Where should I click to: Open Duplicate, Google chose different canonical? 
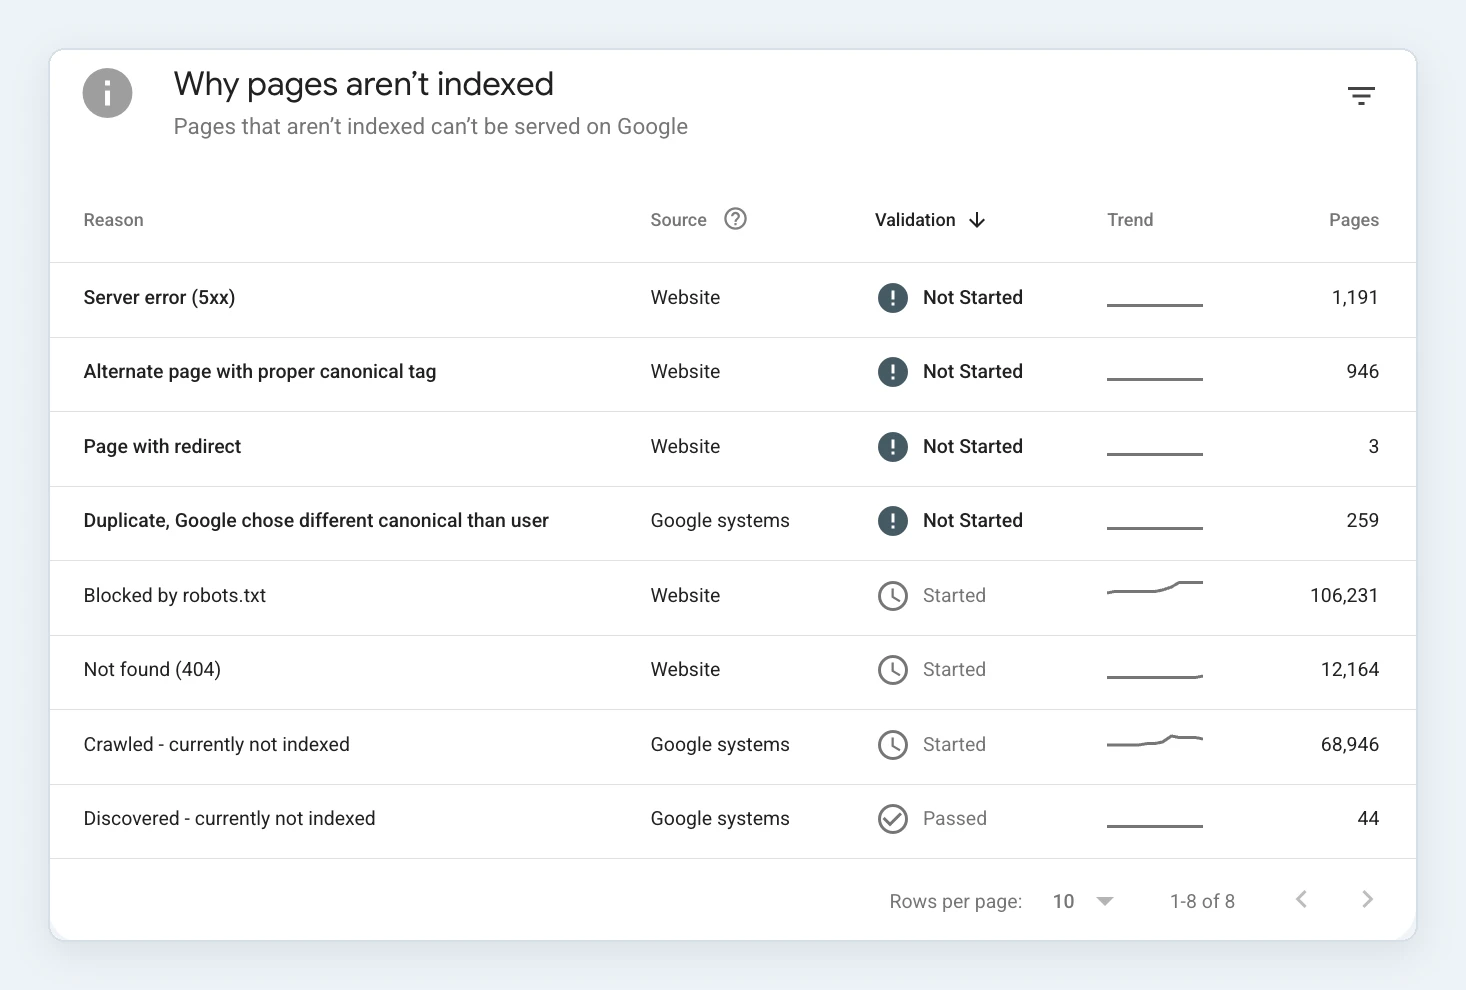[x=316, y=521]
